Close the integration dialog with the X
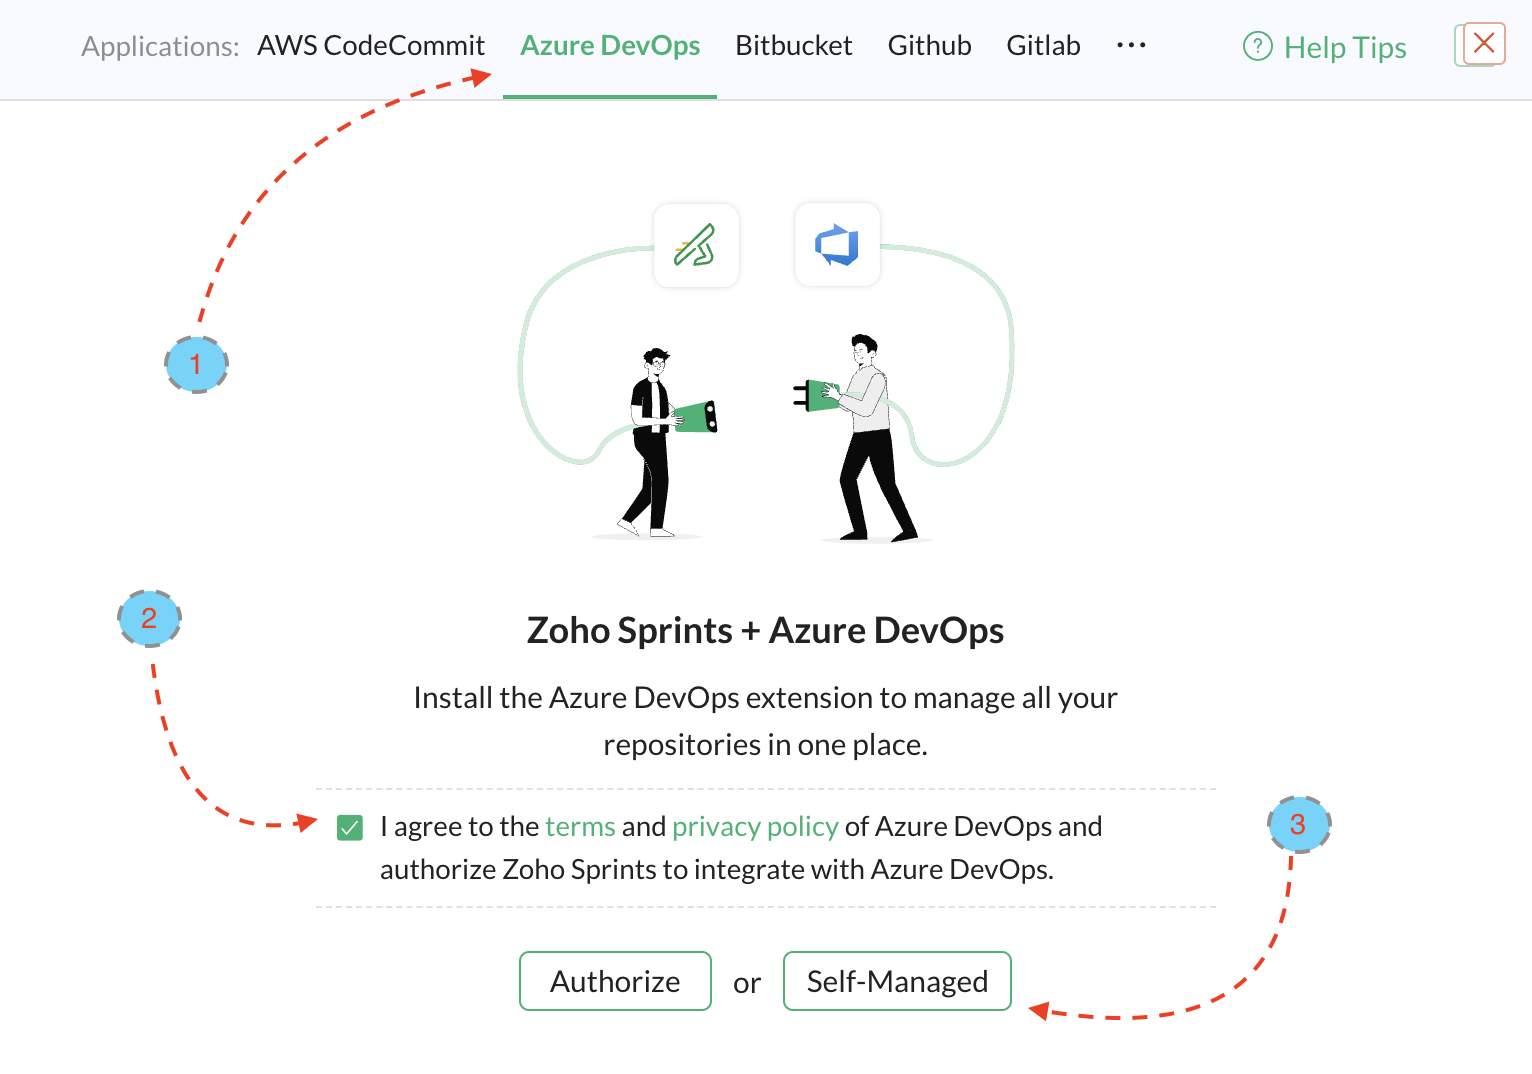The height and width of the screenshot is (1074, 1532). [x=1484, y=43]
